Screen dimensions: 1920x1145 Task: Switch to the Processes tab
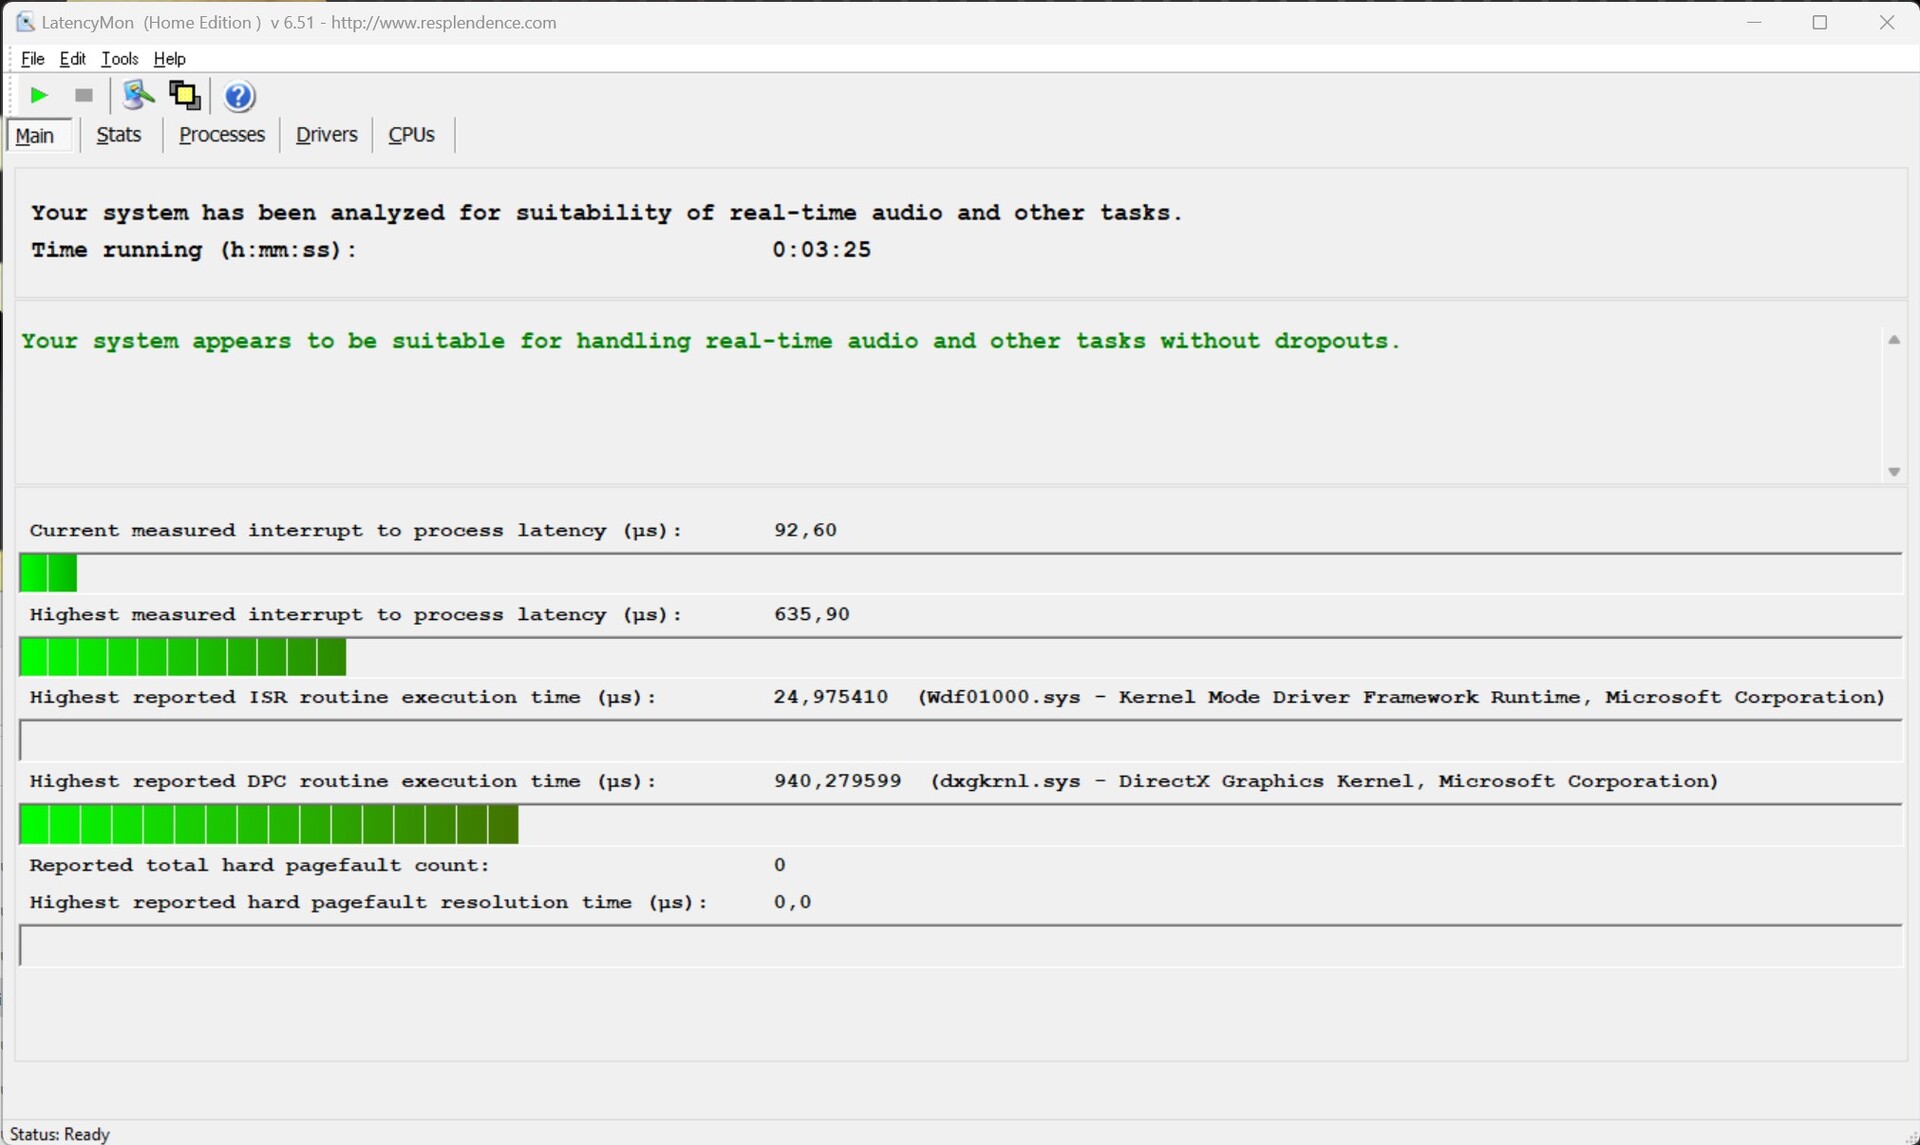[x=221, y=135]
